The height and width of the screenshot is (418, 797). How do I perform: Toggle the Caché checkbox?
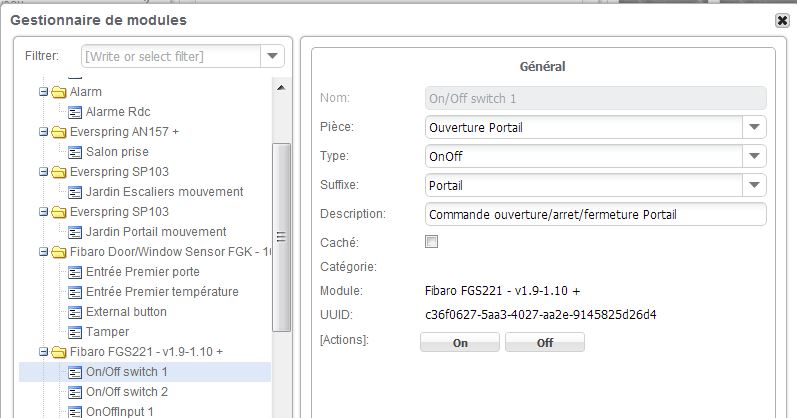click(x=432, y=241)
